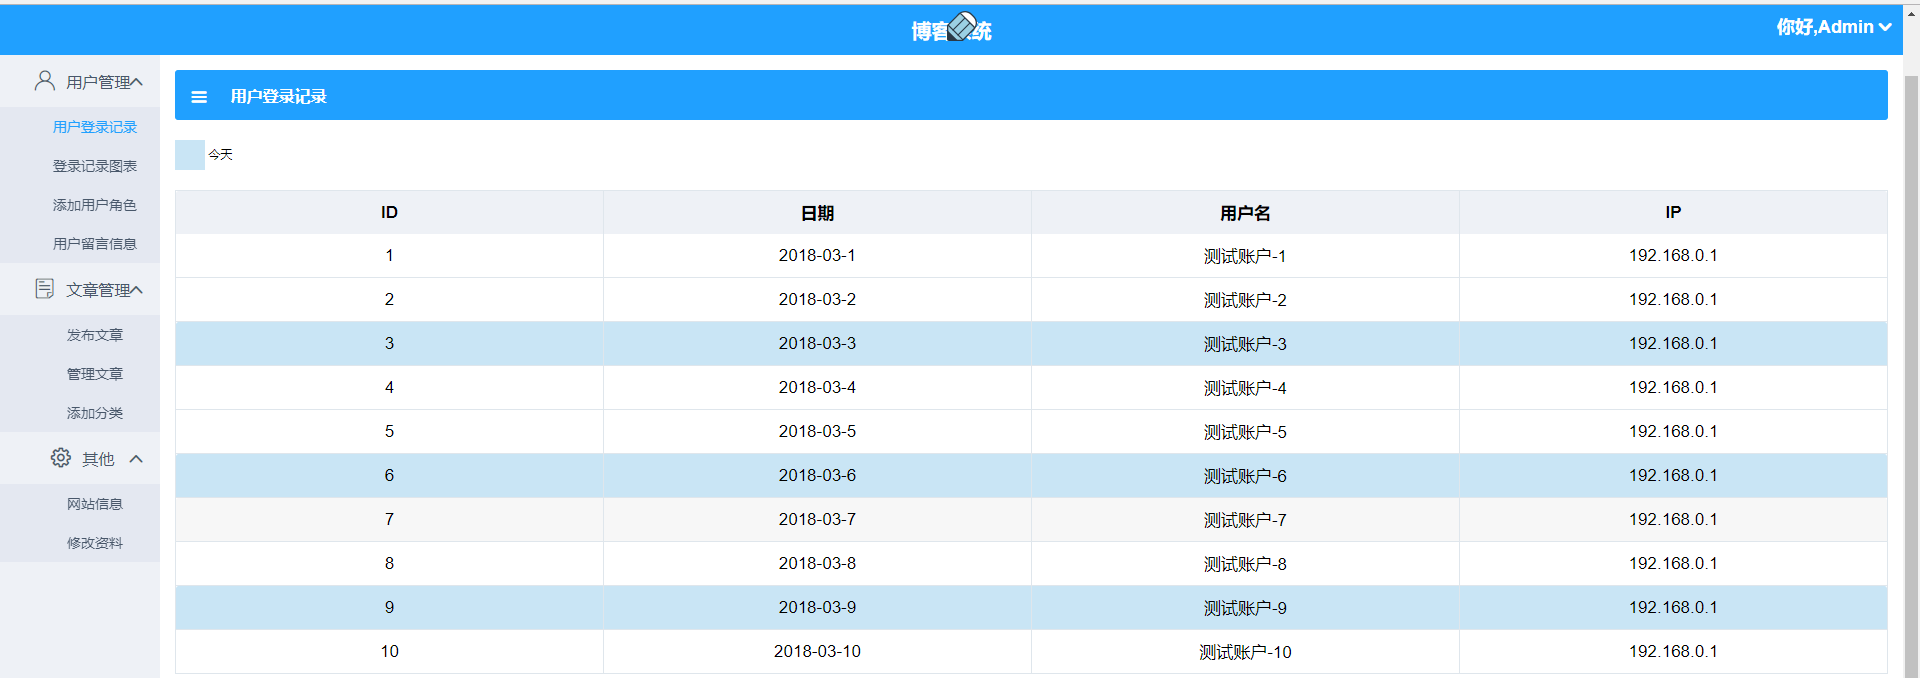The image size is (1920, 678).
Task: Open 添加分类 in the sidebar
Action: [x=95, y=413]
